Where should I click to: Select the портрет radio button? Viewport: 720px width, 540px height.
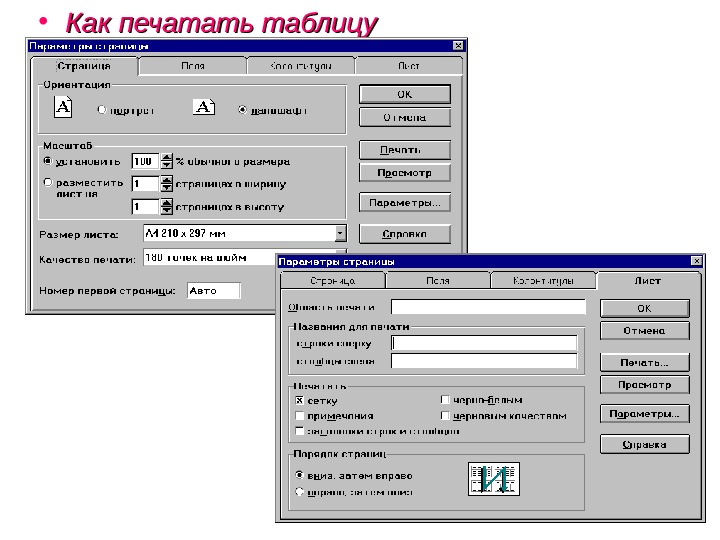coord(101,110)
